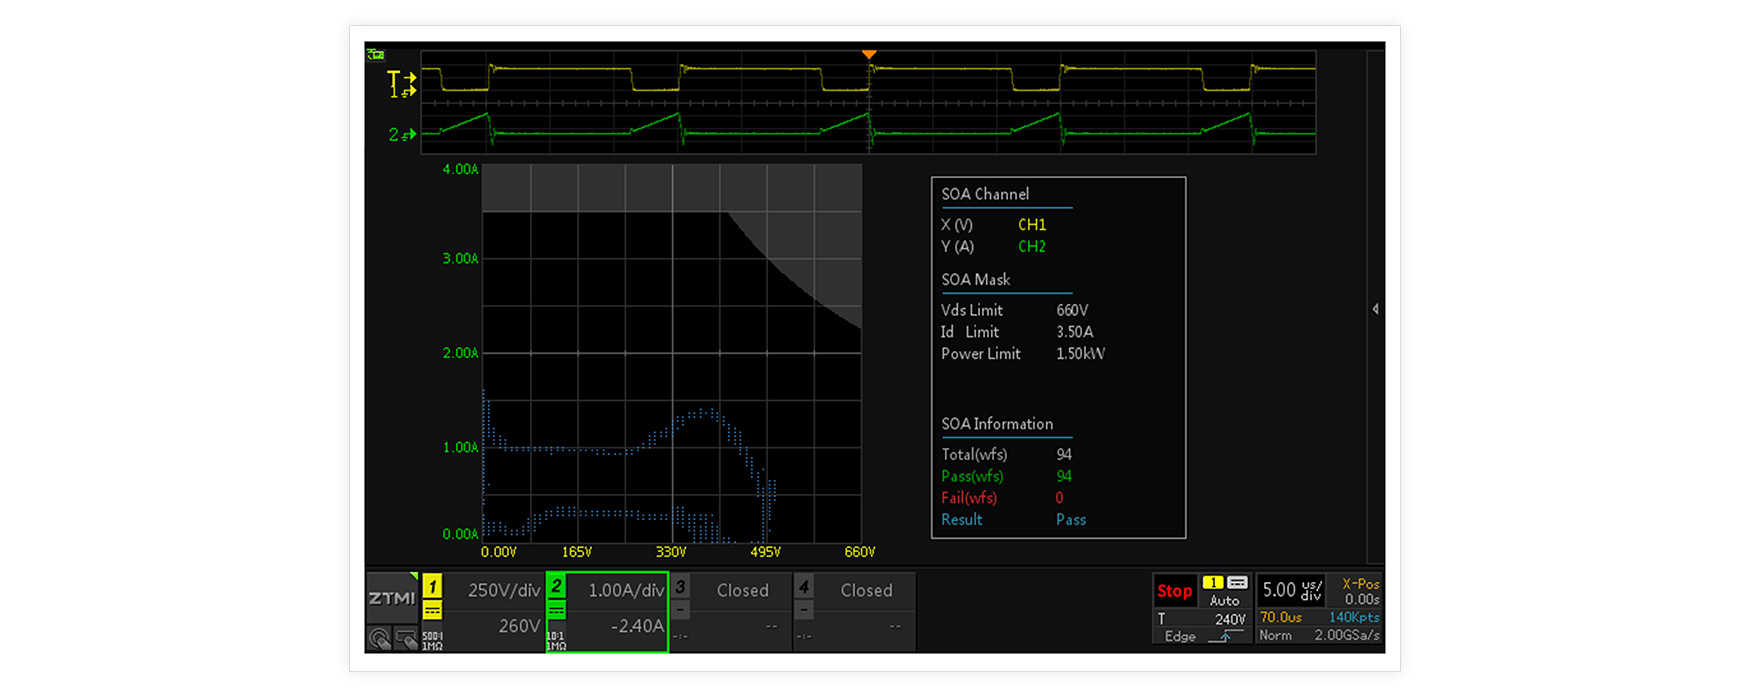Open the Auto trigger mode selector
This screenshot has height=700, width=1760.
(1224, 601)
